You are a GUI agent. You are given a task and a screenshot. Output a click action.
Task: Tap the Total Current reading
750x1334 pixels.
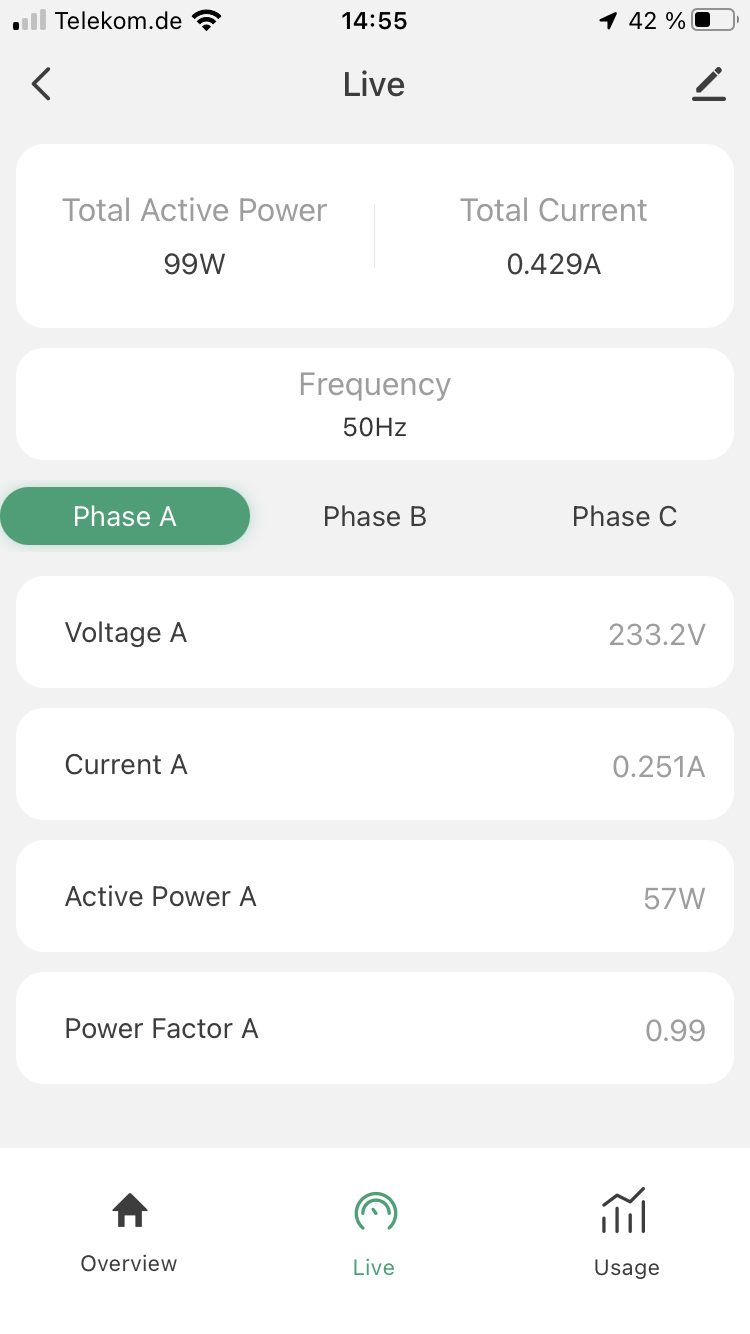pos(553,265)
